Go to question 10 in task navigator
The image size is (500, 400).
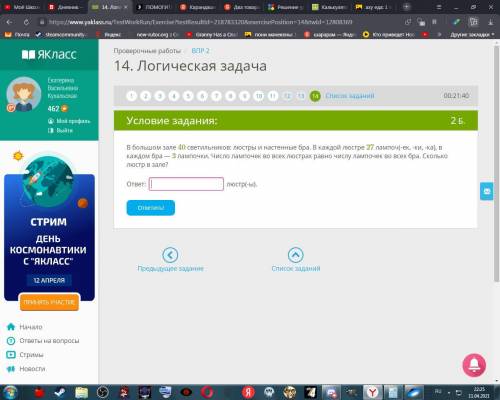click(259, 96)
